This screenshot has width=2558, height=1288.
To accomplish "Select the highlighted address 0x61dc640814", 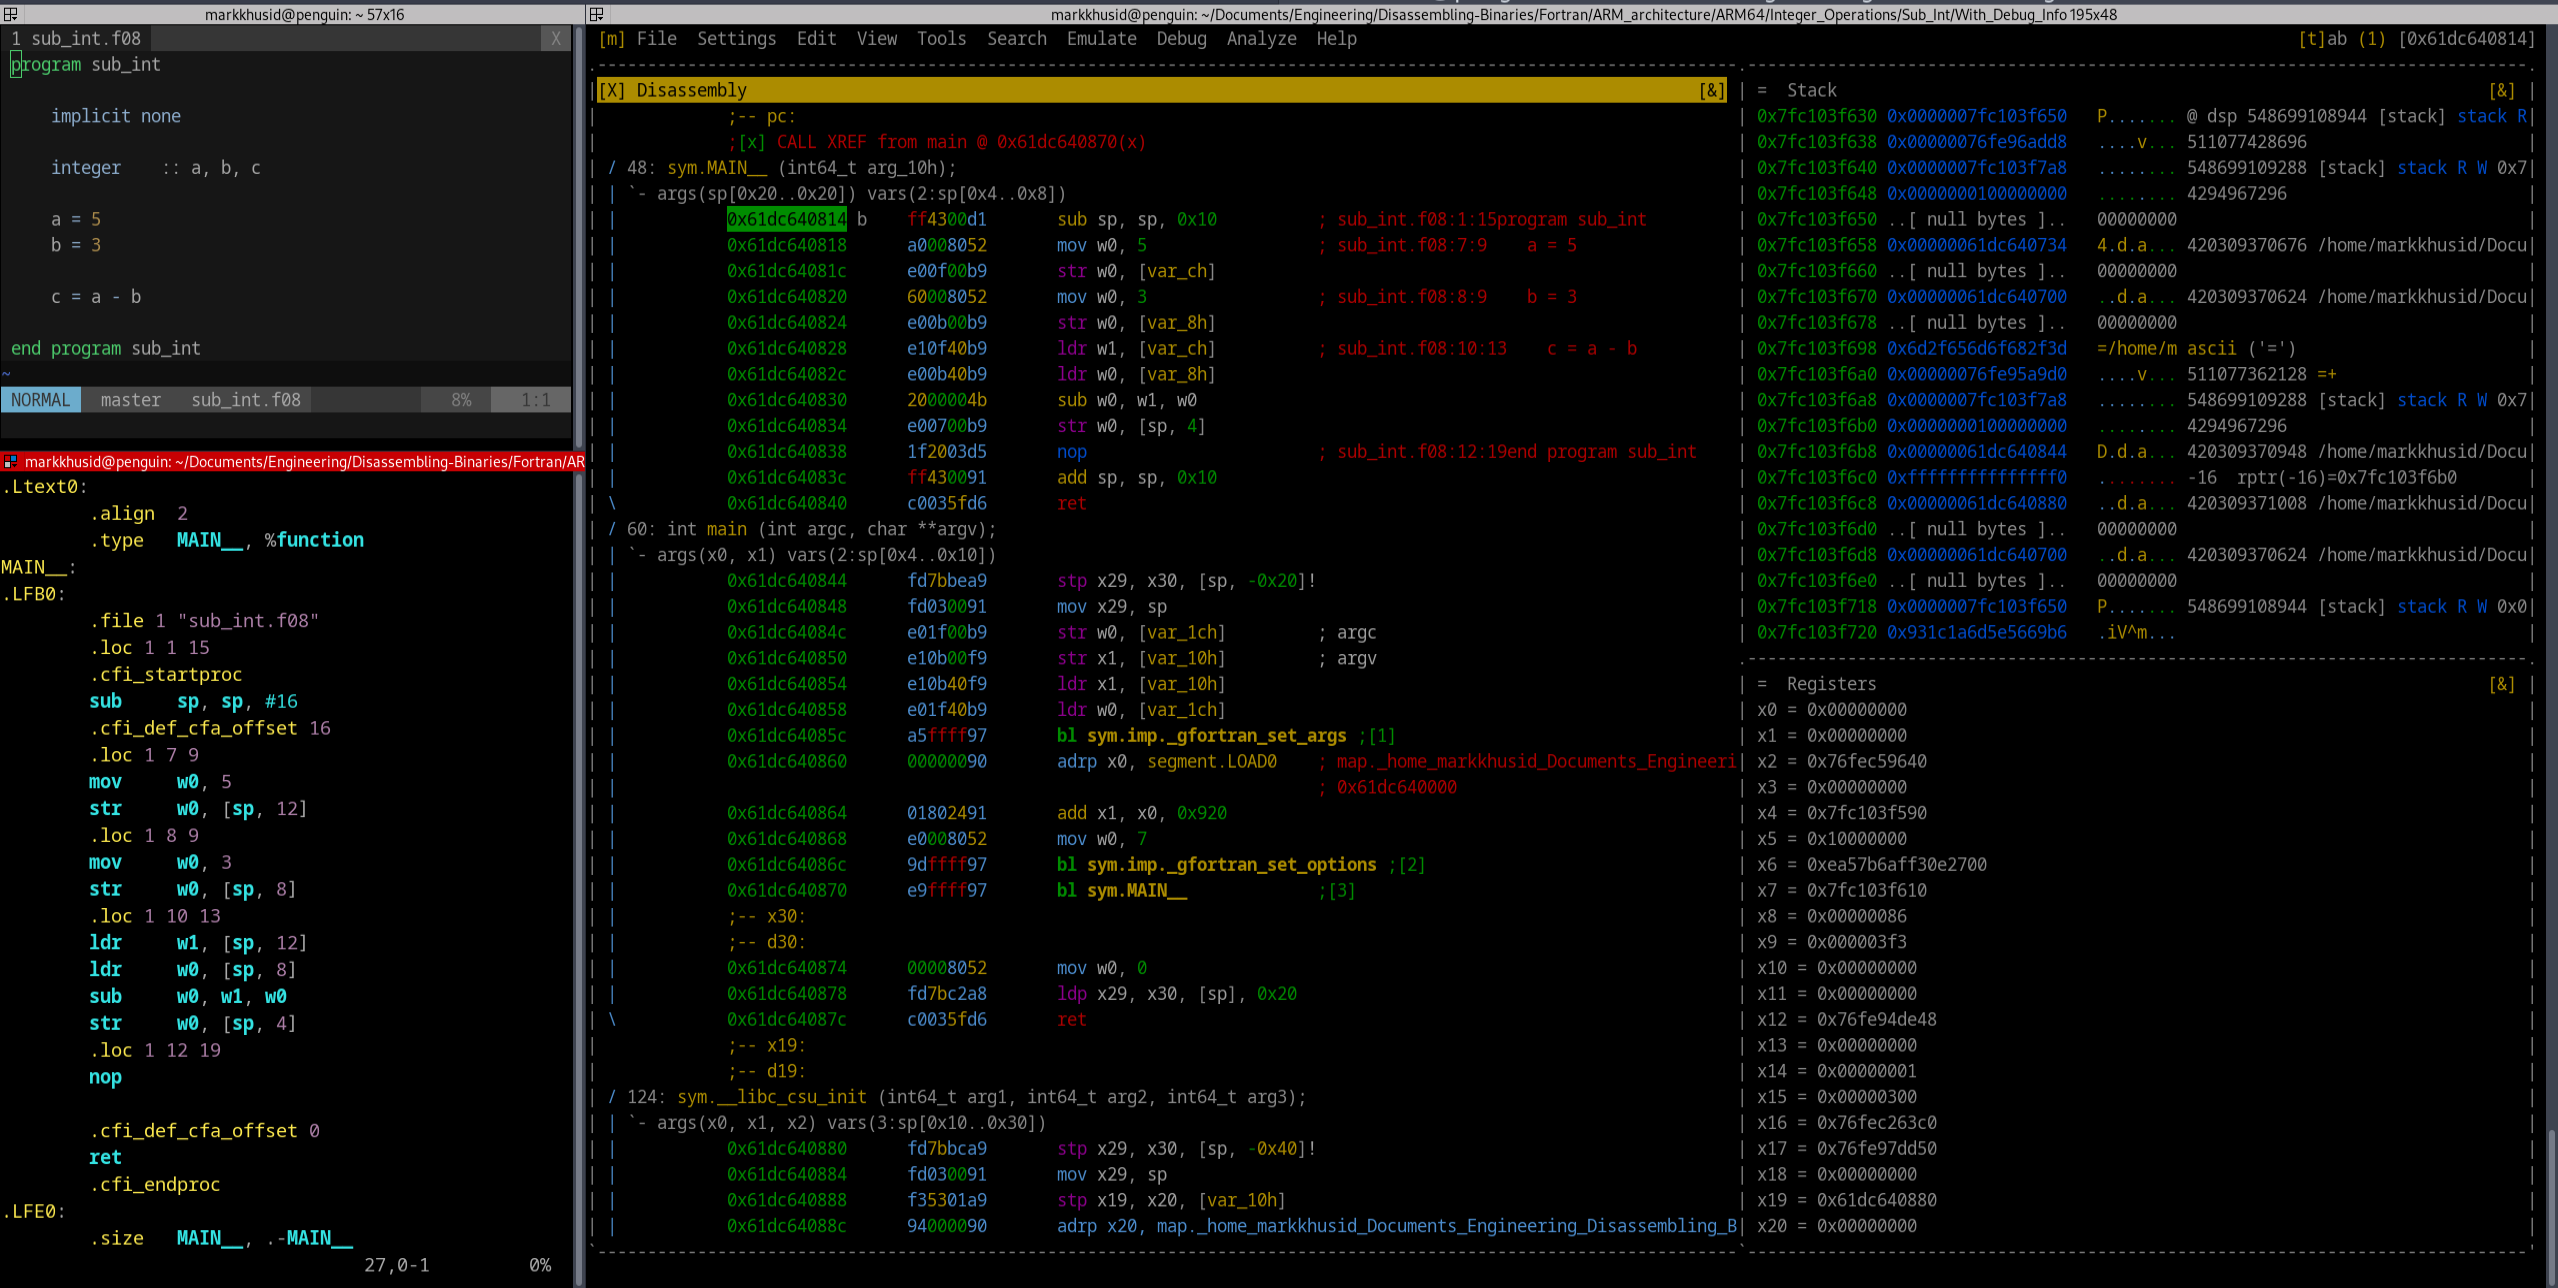I will [x=786, y=219].
